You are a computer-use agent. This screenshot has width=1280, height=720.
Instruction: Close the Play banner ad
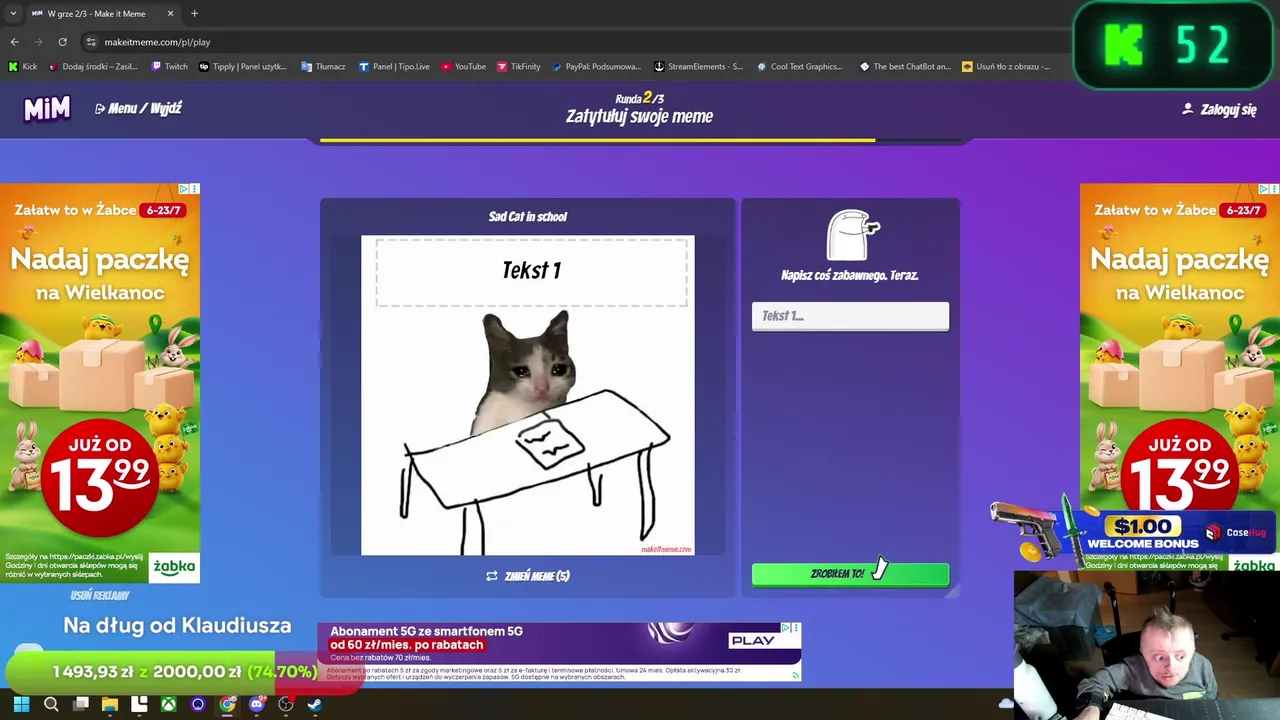[x=796, y=628]
